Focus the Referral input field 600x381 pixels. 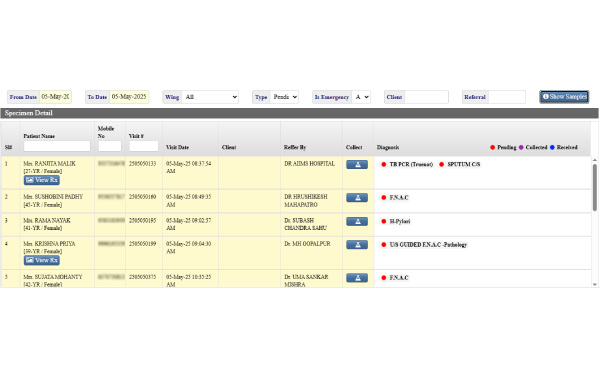click(507, 97)
